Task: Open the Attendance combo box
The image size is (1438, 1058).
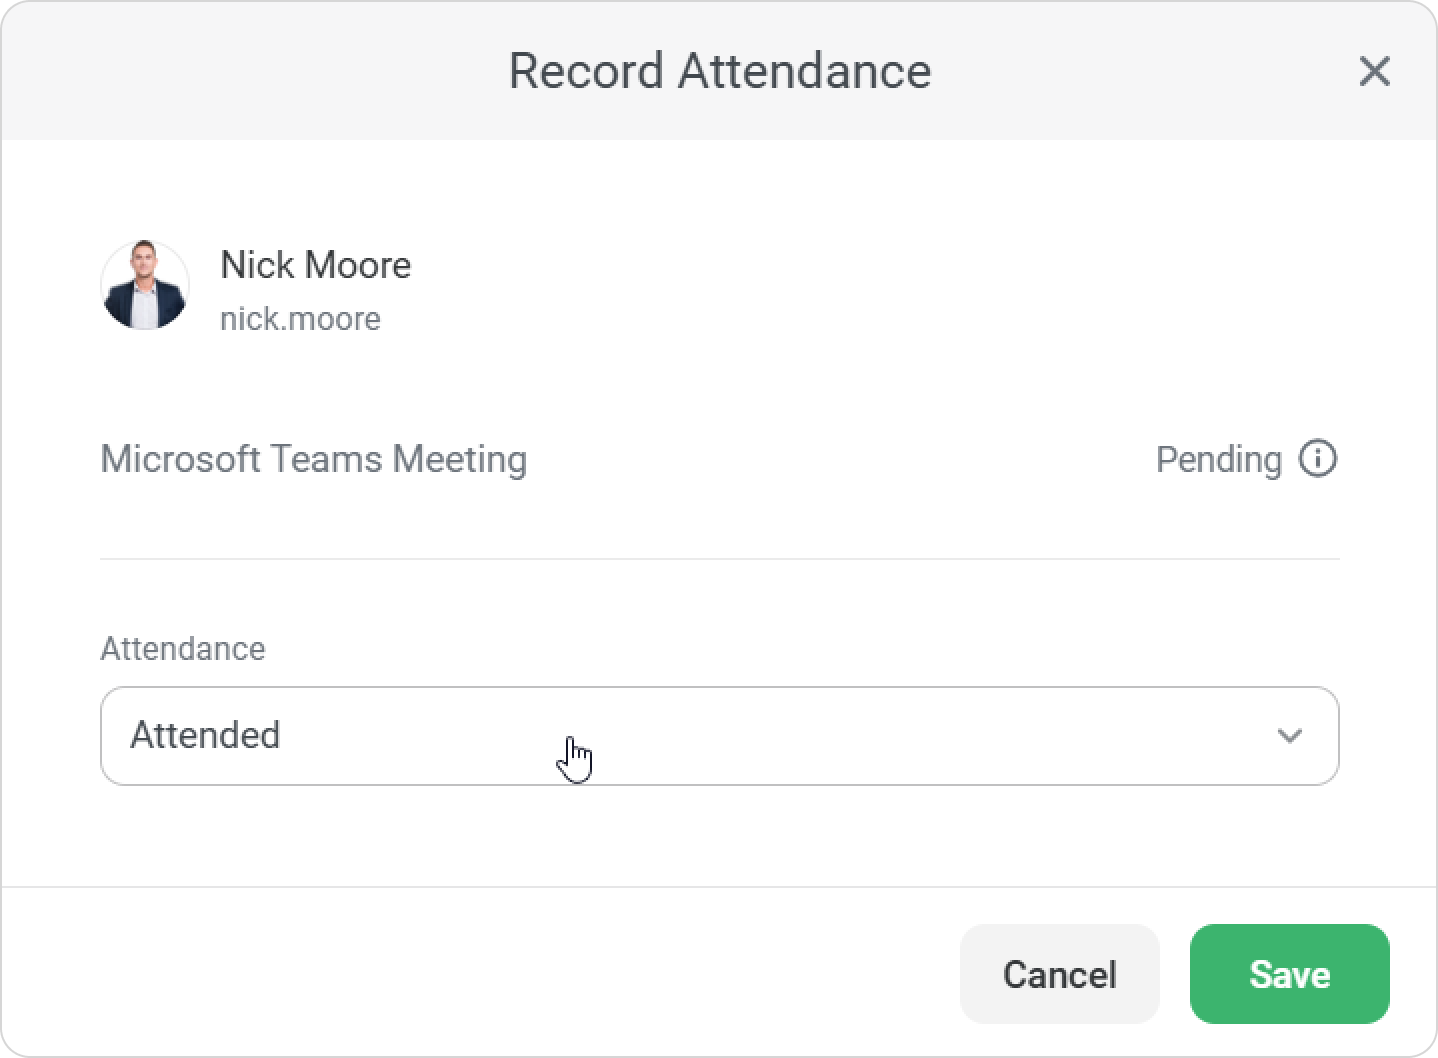Action: click(x=719, y=736)
